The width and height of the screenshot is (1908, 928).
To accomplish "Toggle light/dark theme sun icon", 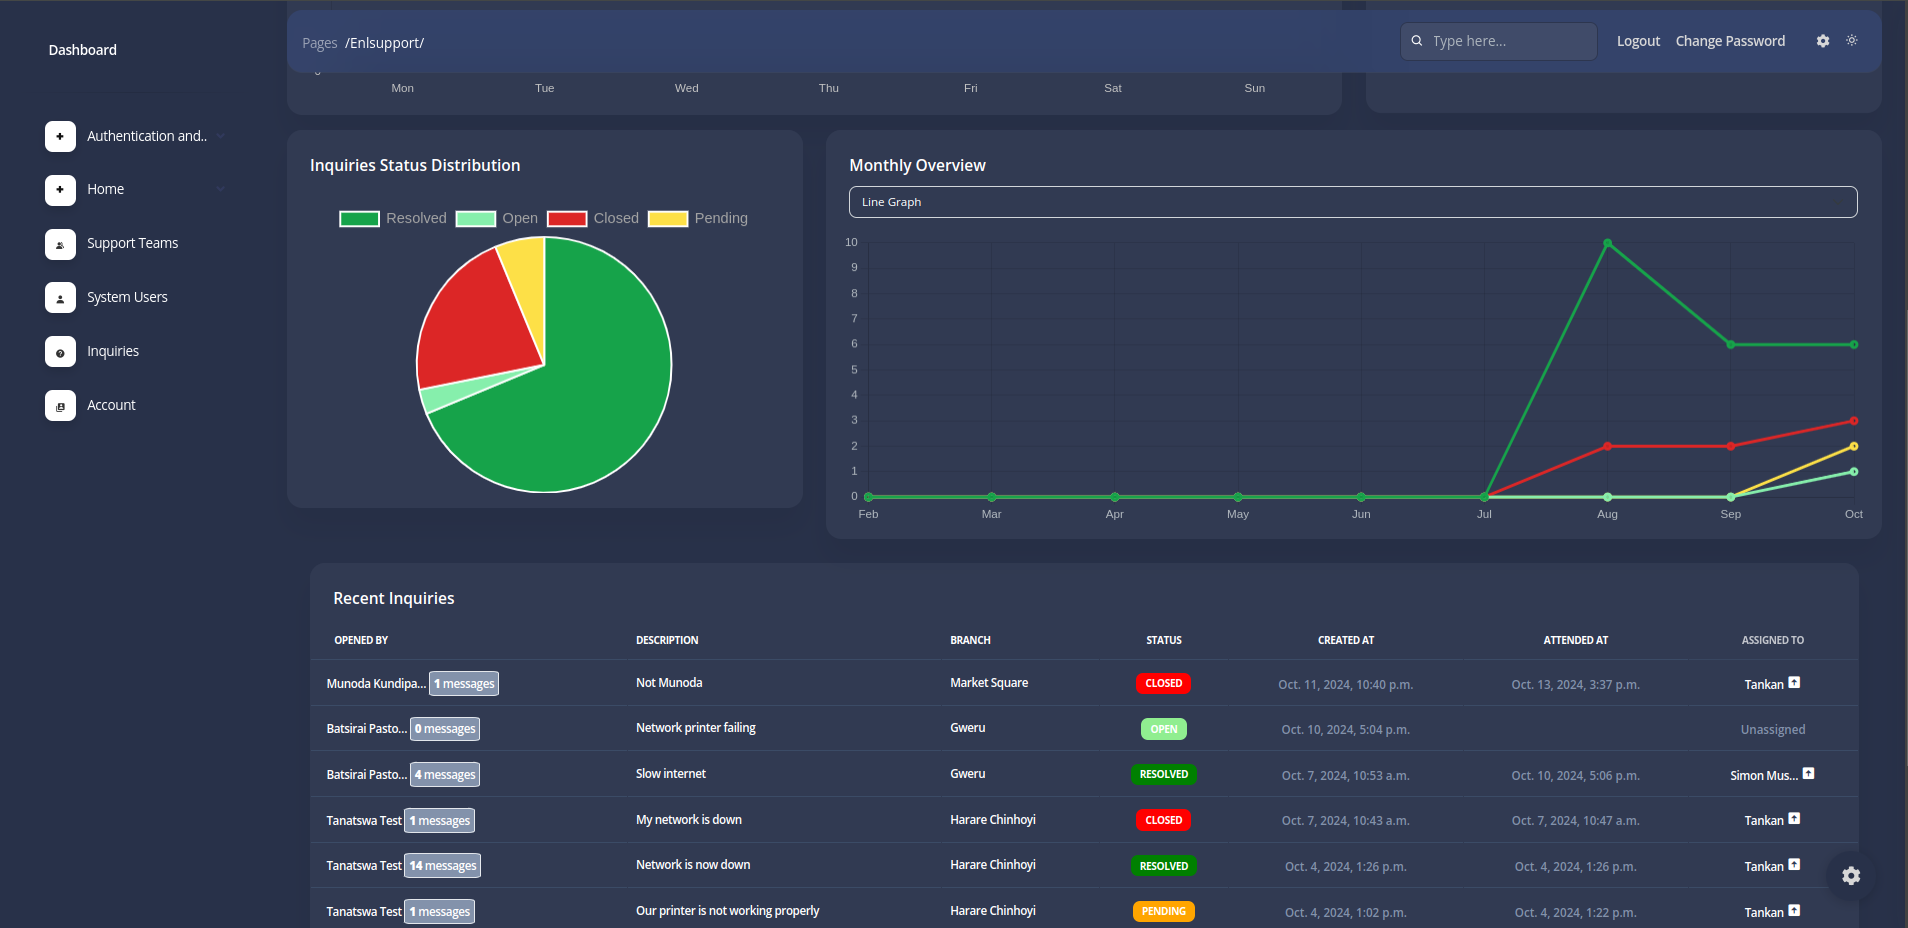I will pyautogui.click(x=1852, y=41).
